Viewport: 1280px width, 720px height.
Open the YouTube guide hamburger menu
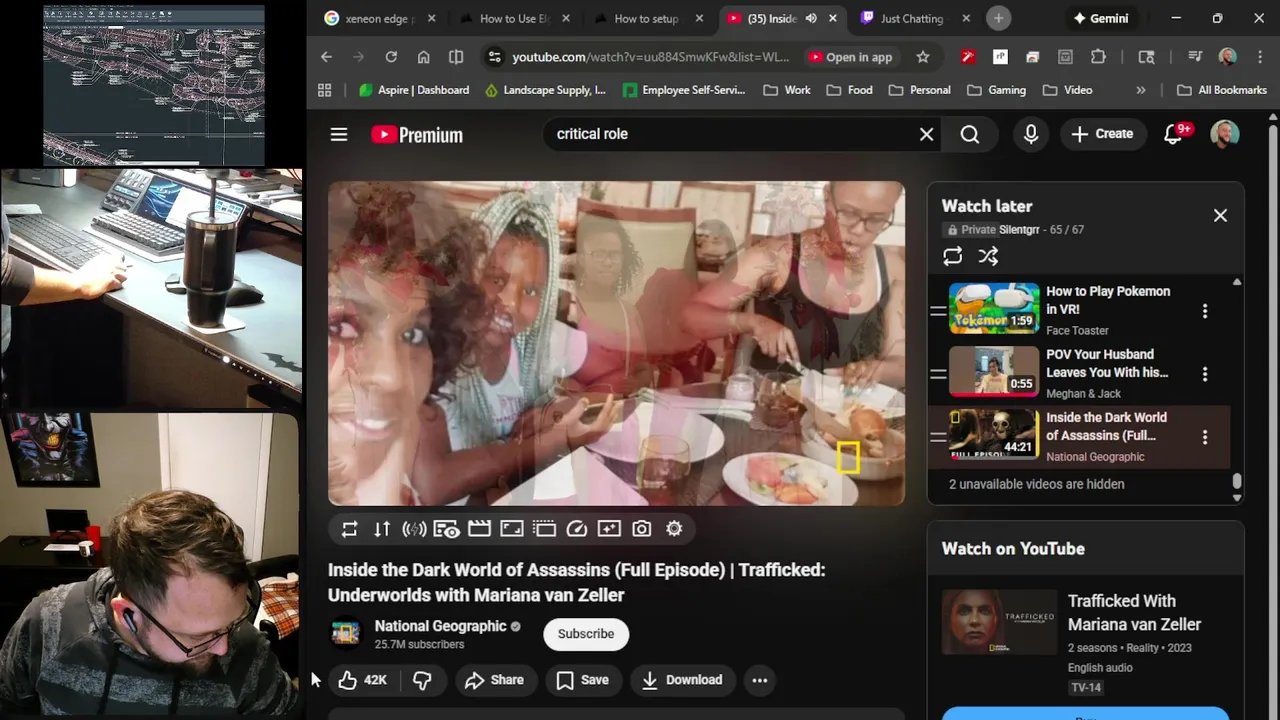point(339,134)
